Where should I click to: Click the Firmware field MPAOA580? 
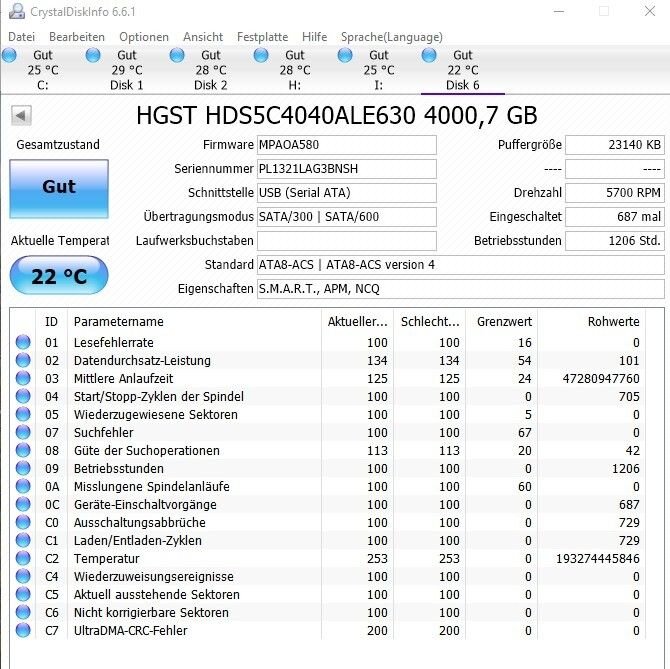347,145
